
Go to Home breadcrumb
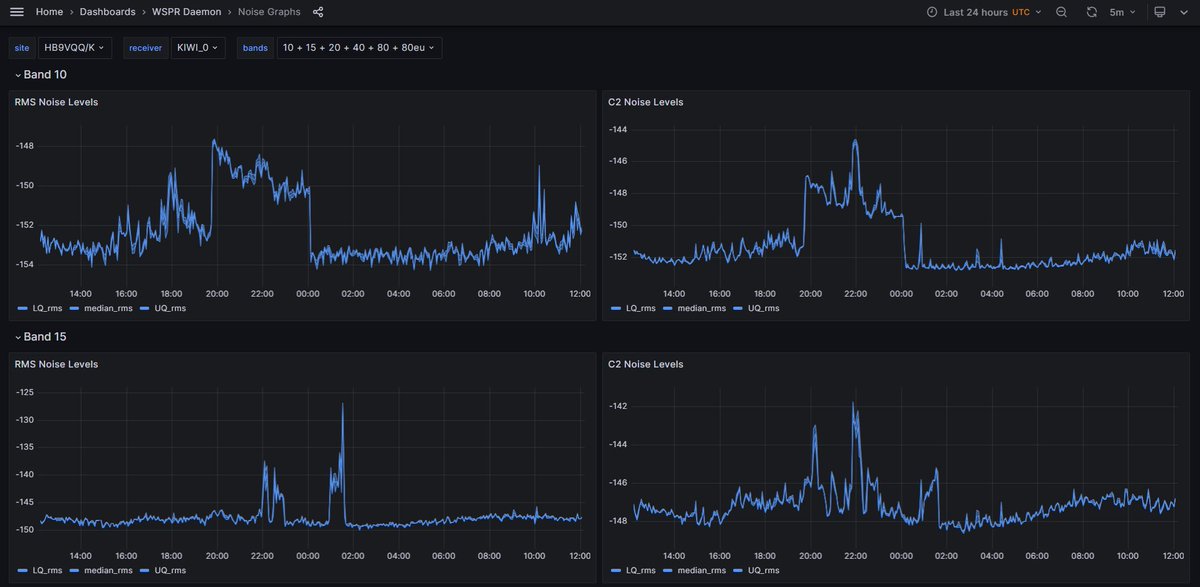tap(49, 12)
